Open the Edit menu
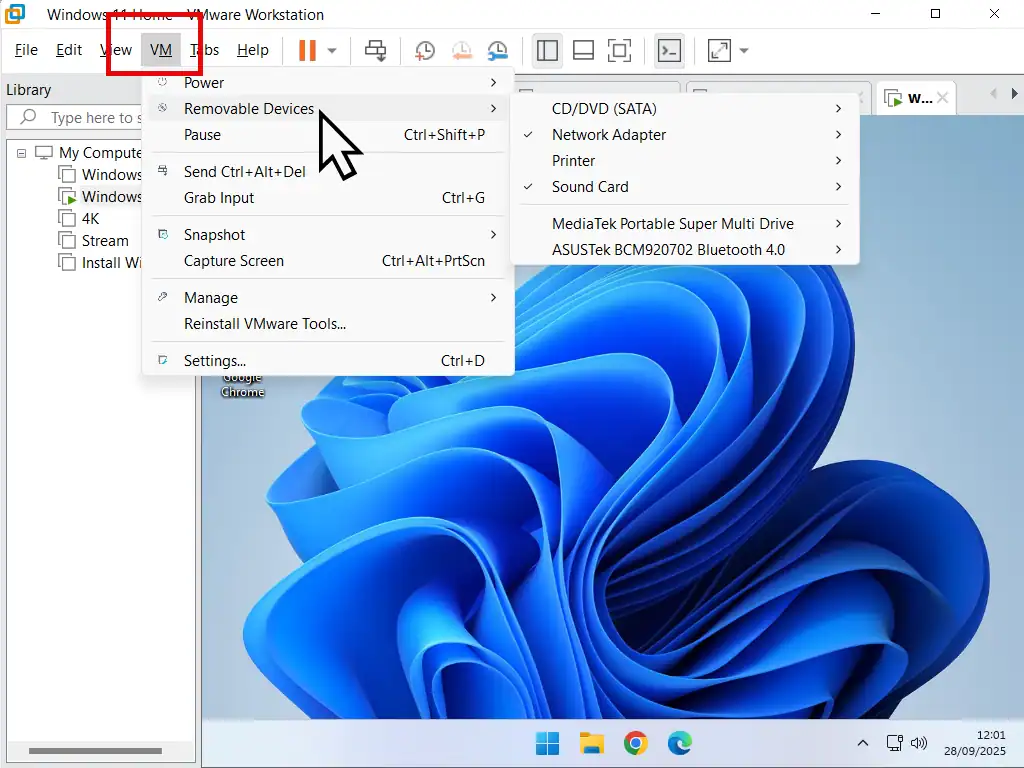This screenshot has height=768, width=1024. coord(69,50)
